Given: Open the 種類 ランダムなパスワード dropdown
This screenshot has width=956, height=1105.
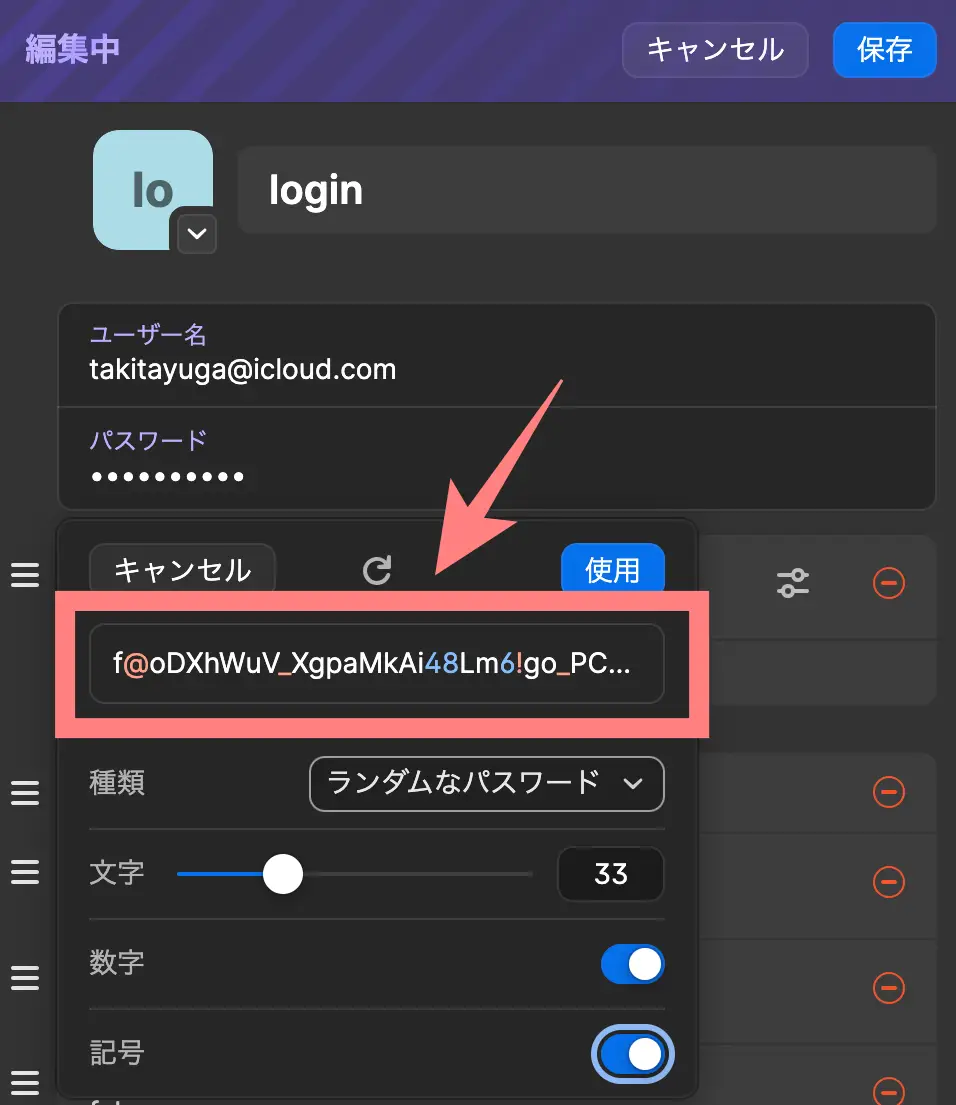Looking at the screenshot, I should click(x=487, y=784).
